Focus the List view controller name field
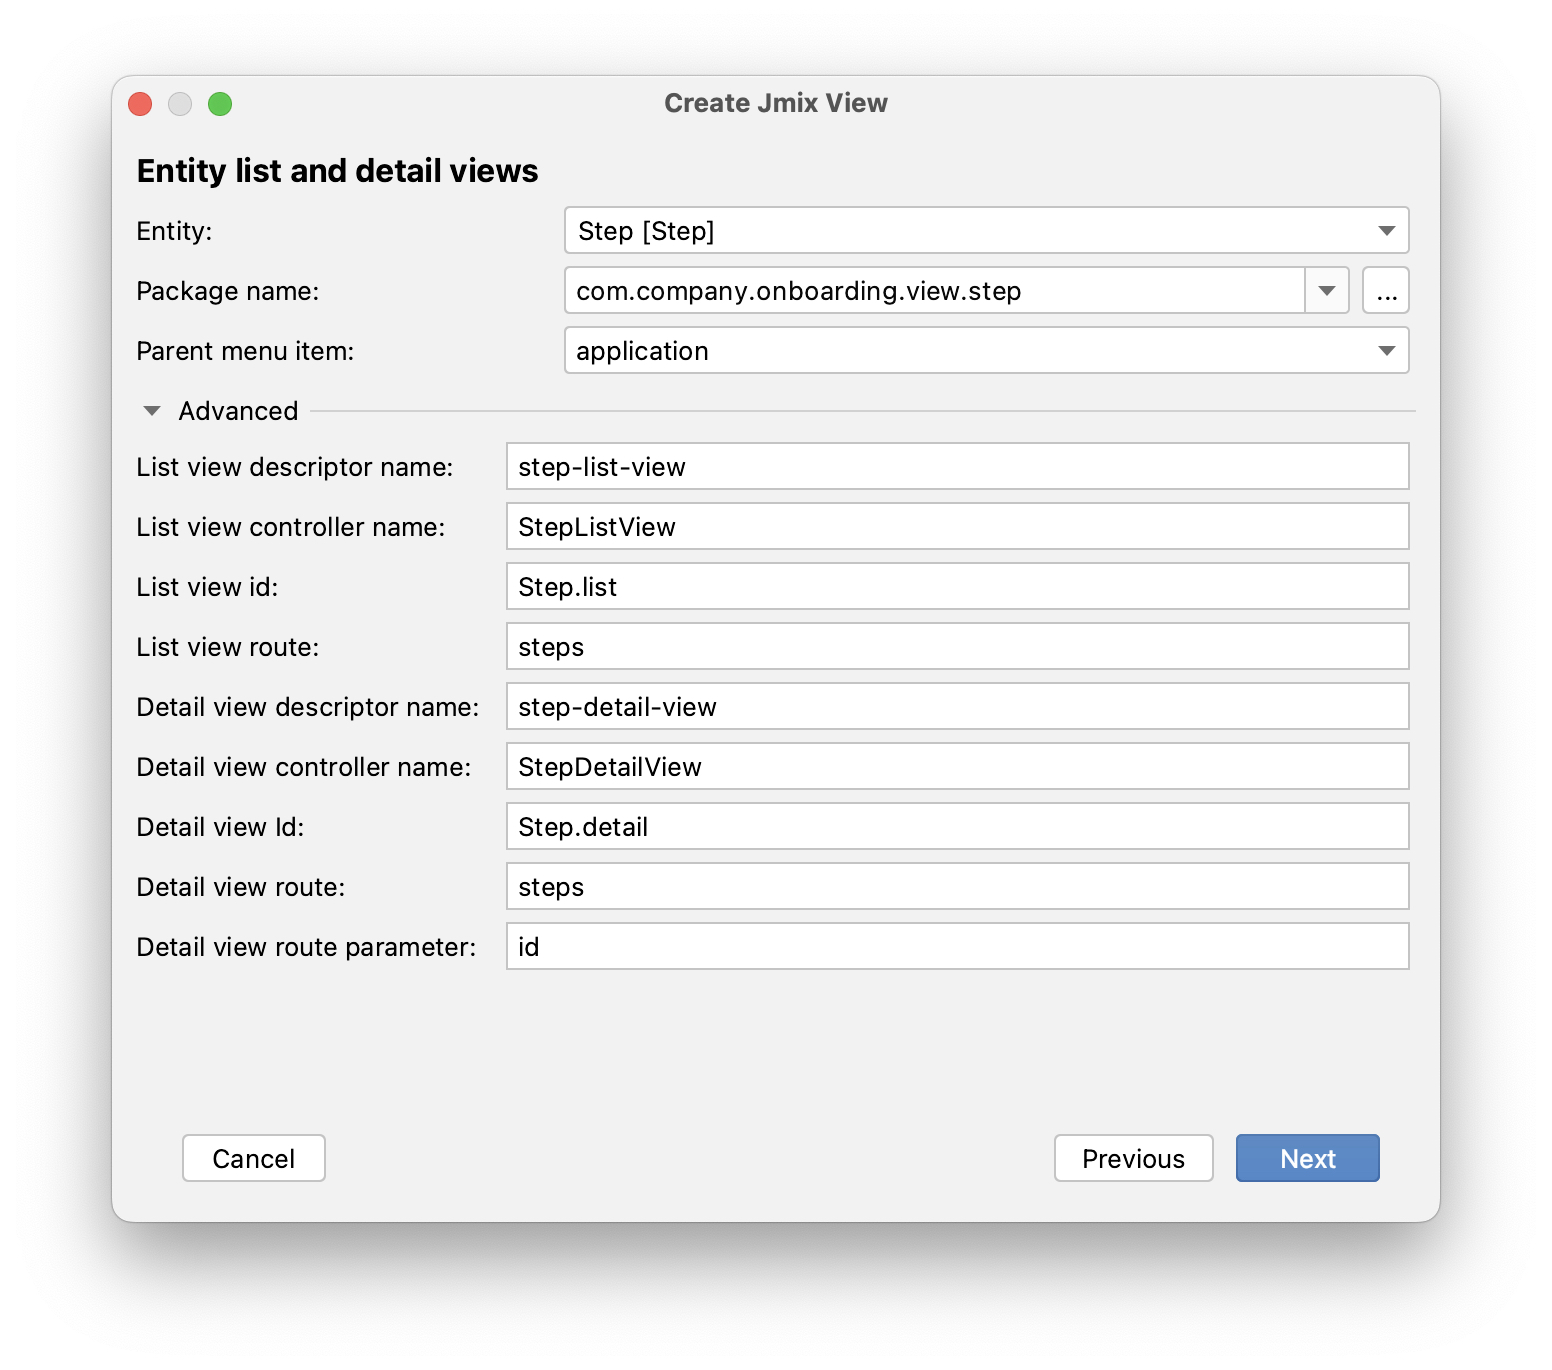Image resolution: width=1552 pixels, height=1370 pixels. 957,527
